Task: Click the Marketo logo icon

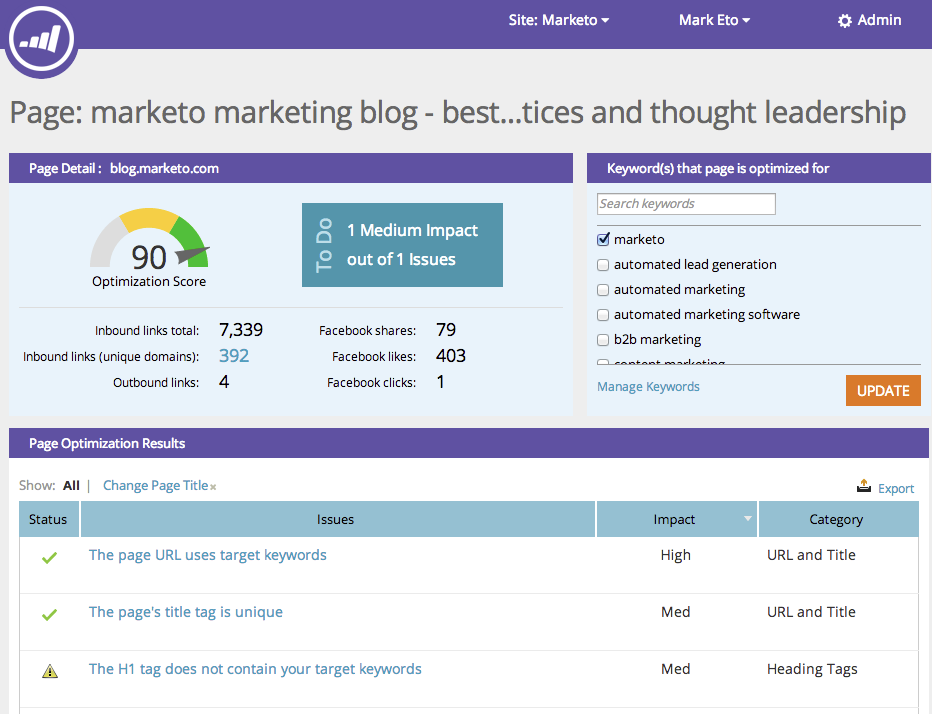Action: point(40,37)
